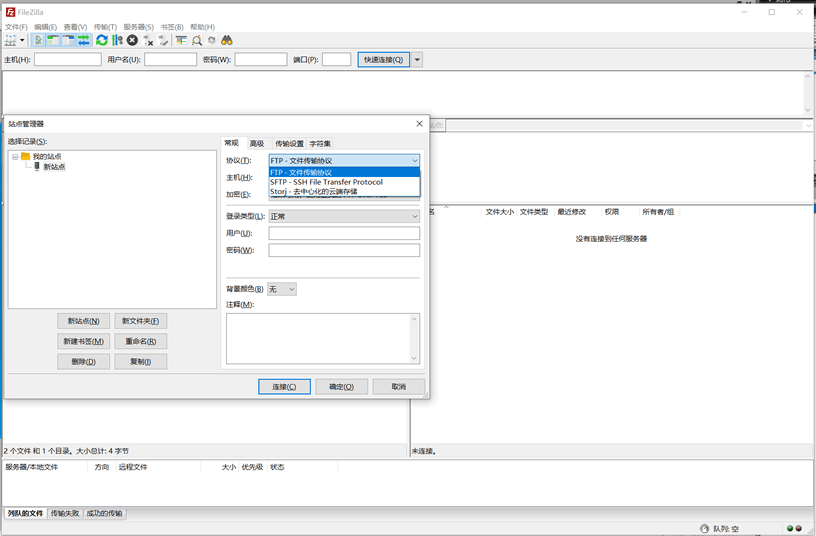Open quick connect history dropdown arrow
The width and height of the screenshot is (816, 536).
pyautogui.click(x=417, y=60)
